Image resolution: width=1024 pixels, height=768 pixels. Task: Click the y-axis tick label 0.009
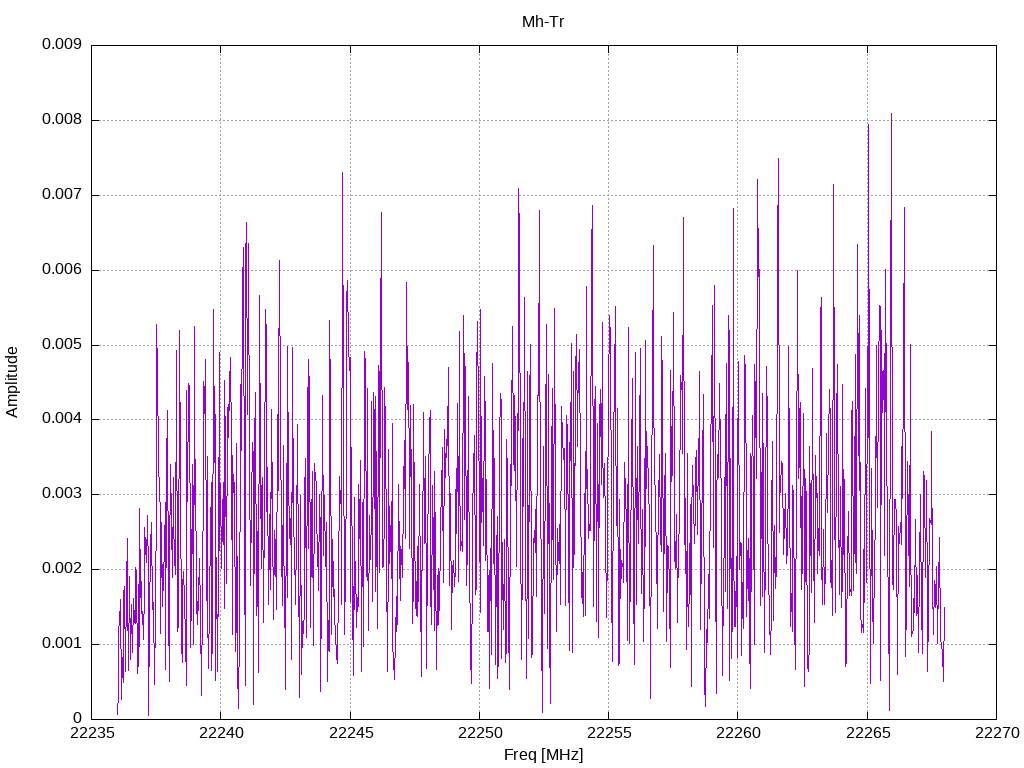pos(62,44)
